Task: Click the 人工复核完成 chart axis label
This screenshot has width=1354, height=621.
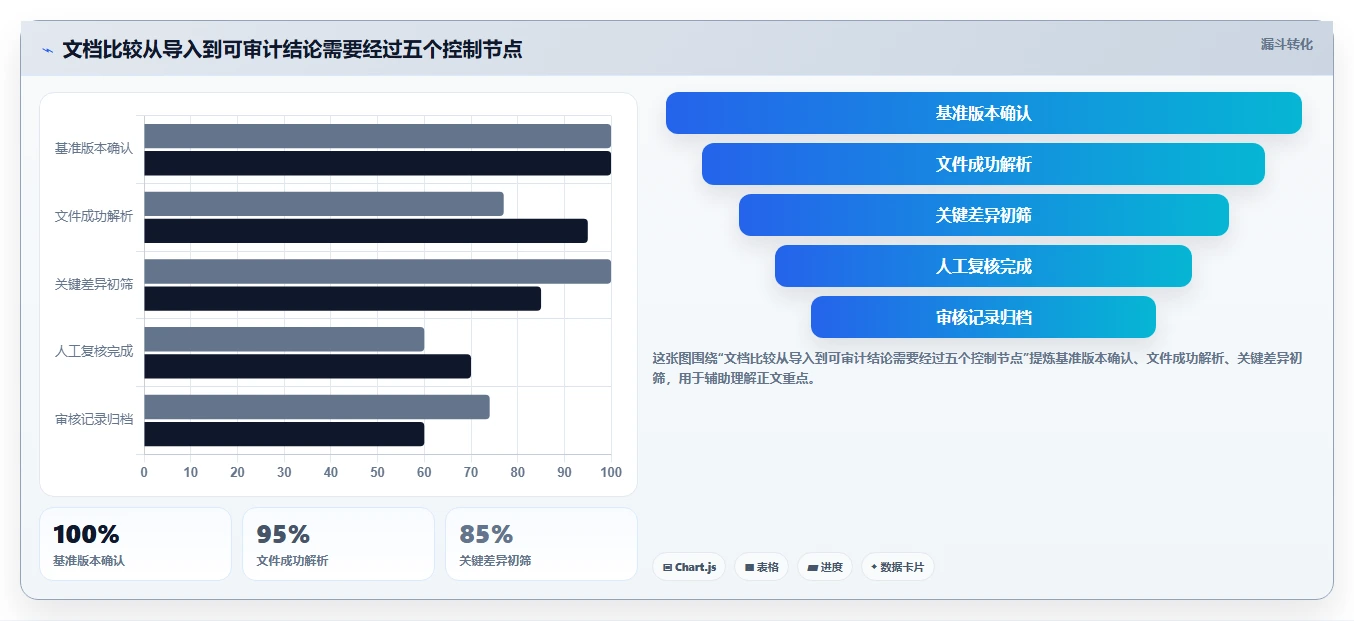Action: (94, 351)
